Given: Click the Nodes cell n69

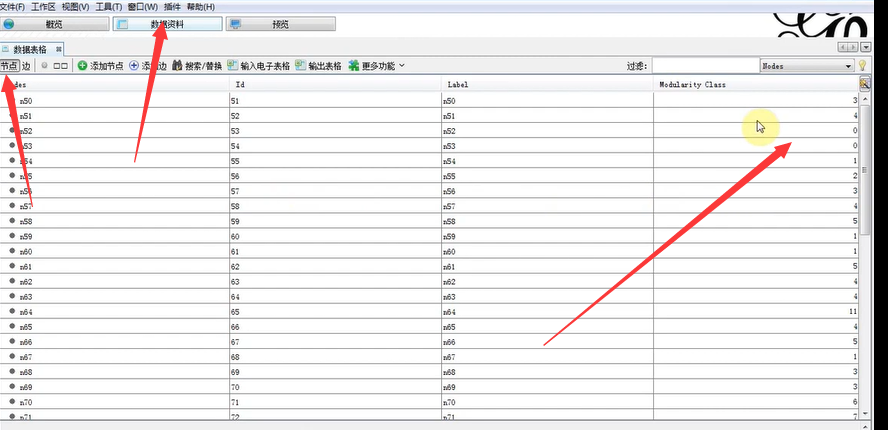Looking at the screenshot, I should [x=114, y=387].
